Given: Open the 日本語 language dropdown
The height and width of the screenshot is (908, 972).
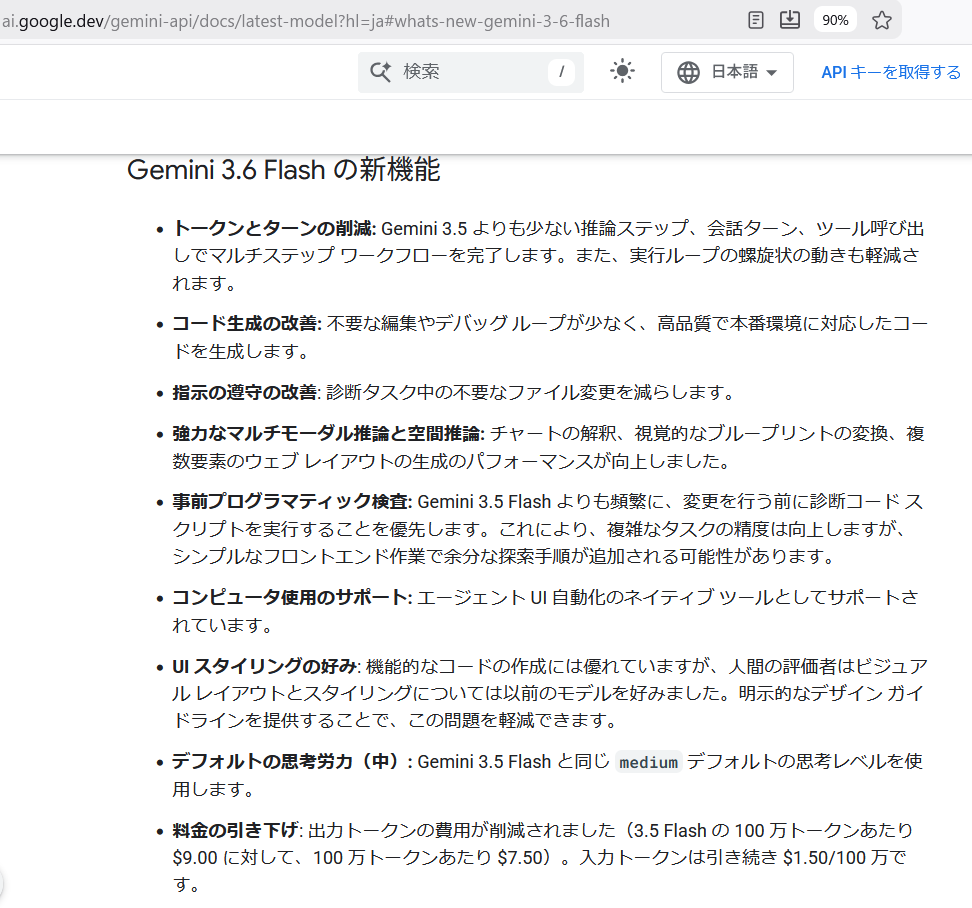Looking at the screenshot, I should [727, 73].
